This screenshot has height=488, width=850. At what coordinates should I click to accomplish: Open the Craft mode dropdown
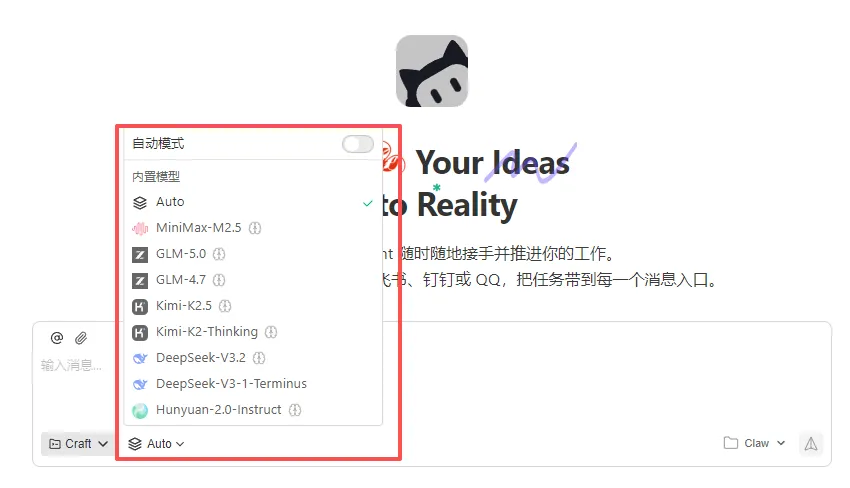[77, 444]
